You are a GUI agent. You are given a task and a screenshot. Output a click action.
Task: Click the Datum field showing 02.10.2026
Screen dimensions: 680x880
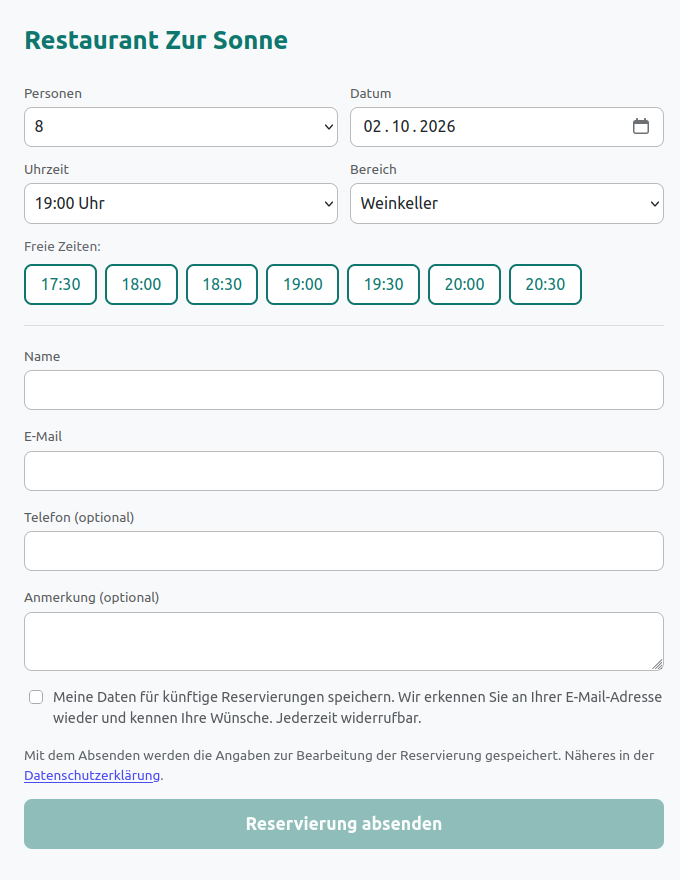click(x=507, y=127)
